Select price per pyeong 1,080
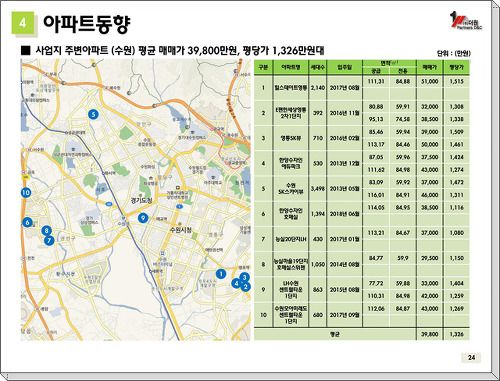The width and height of the screenshot is (500, 381). tap(457, 233)
